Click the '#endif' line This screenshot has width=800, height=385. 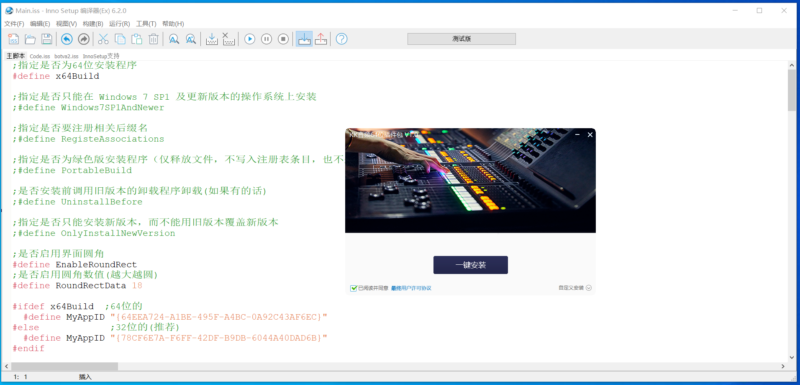[29, 349]
